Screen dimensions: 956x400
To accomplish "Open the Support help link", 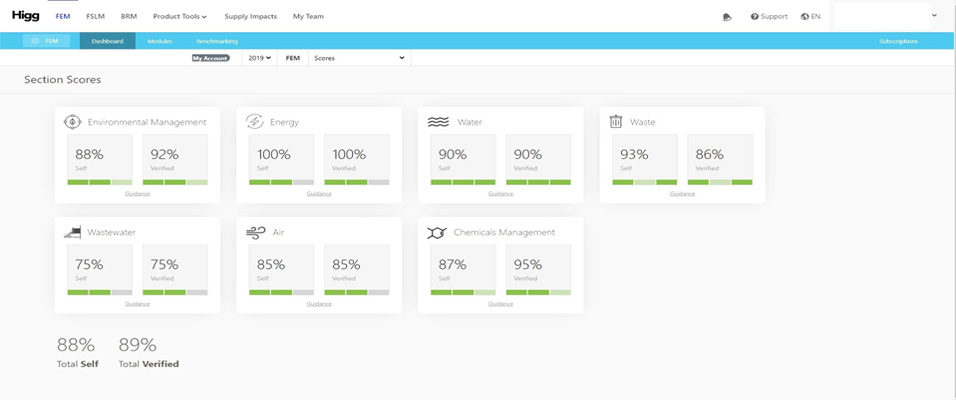I will click(769, 17).
